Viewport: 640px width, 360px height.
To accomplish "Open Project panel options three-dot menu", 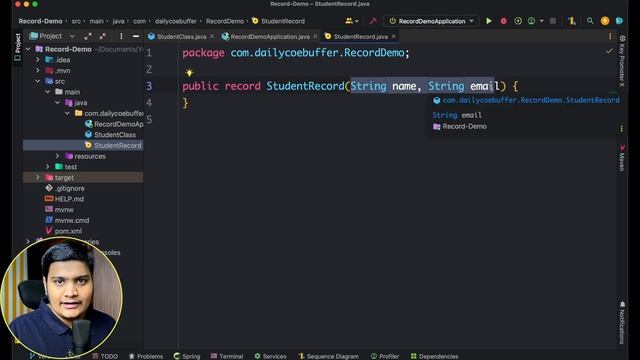I will (x=121, y=36).
